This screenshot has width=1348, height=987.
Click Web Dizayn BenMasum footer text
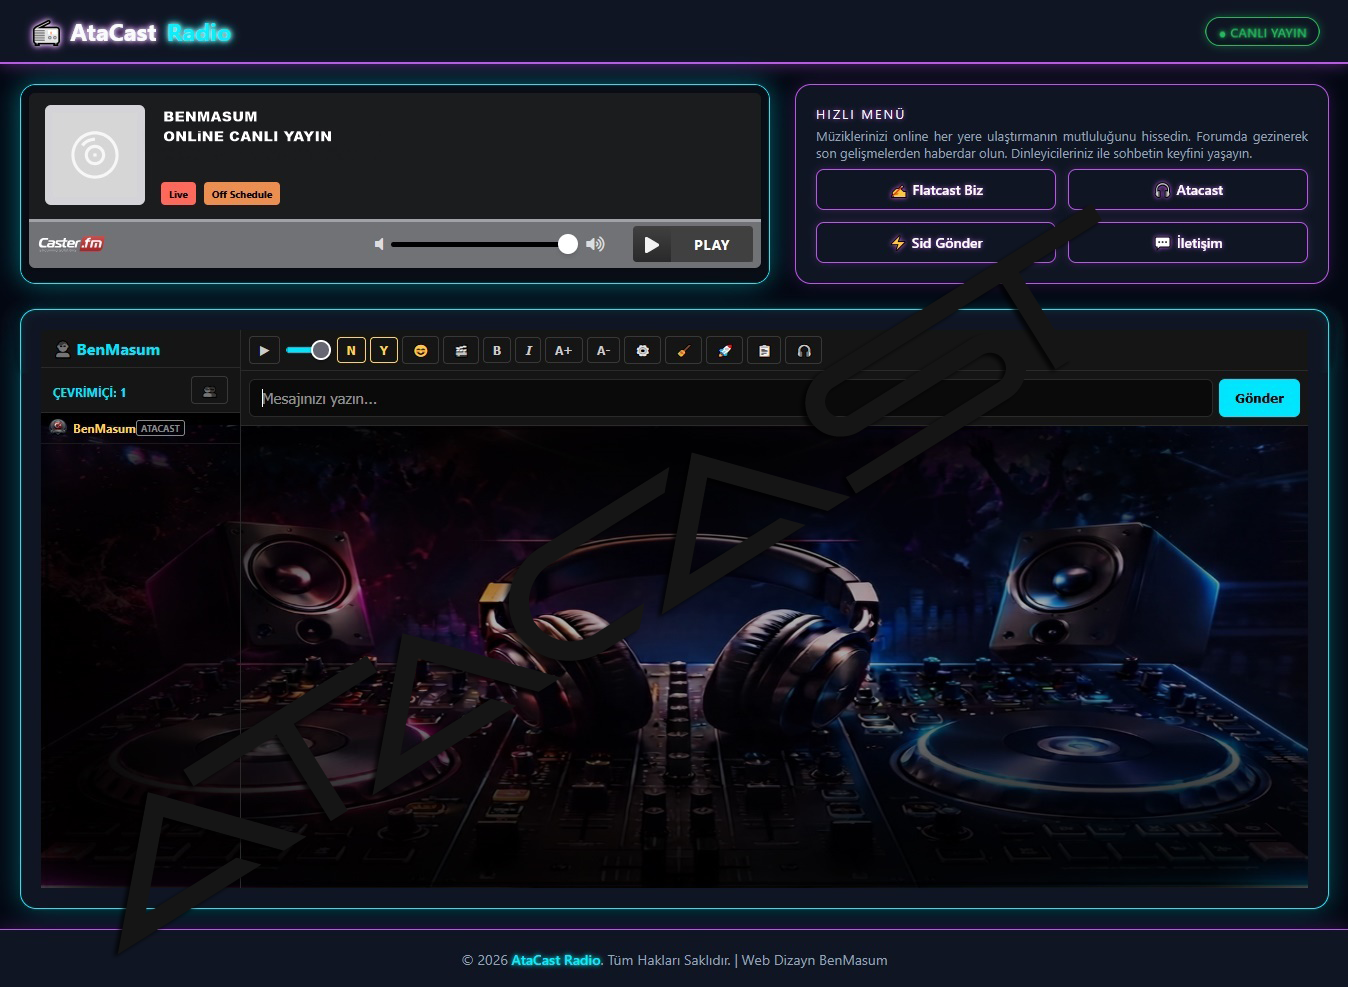(814, 960)
